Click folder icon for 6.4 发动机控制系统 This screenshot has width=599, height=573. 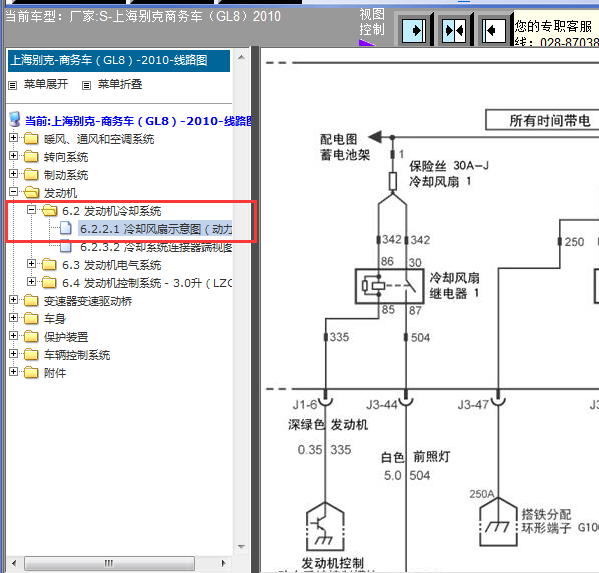(49, 282)
